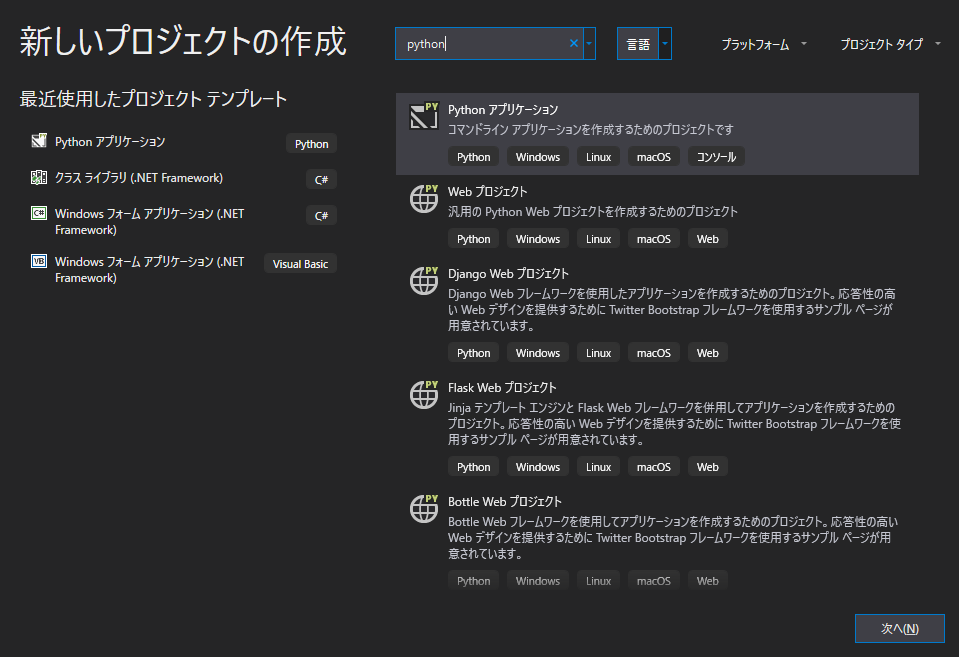The width and height of the screenshot is (959, 657).
Task: Click C# Windows フォーム アプリケーション icon
Action: pyautogui.click(x=39, y=213)
